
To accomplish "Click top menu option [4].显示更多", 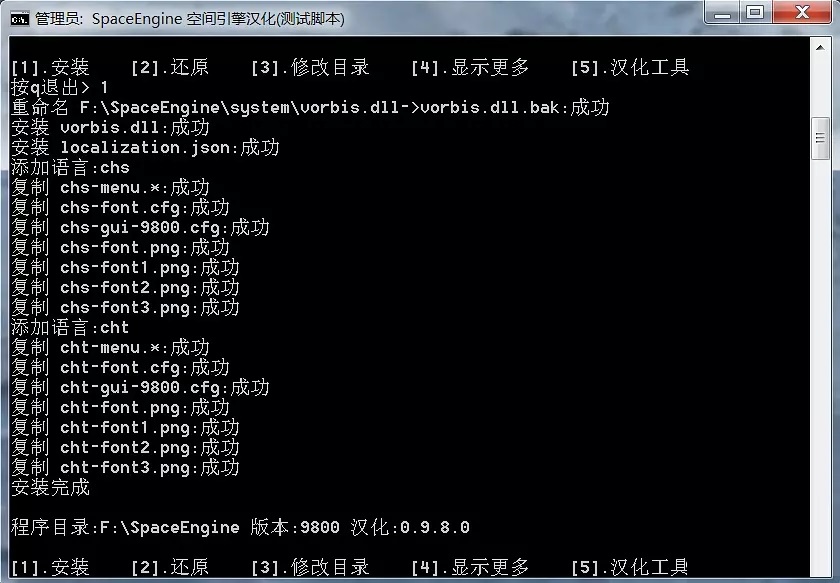I will pos(470,68).
